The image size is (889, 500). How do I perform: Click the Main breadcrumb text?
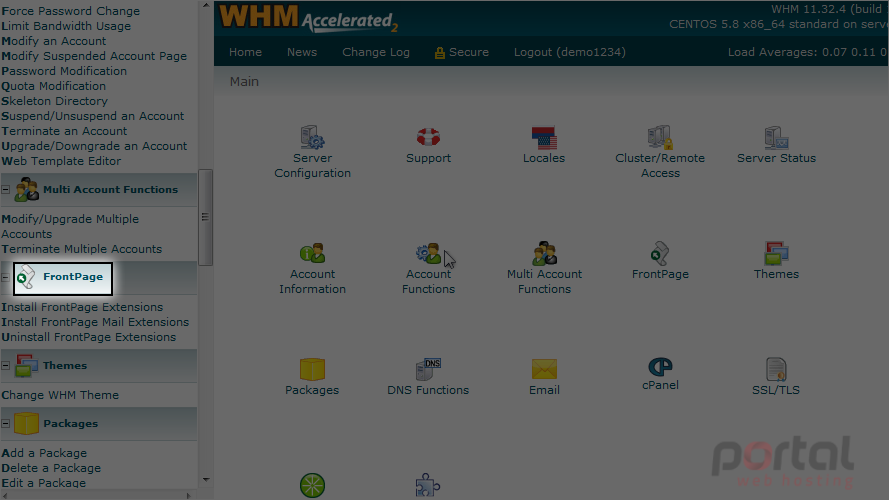(244, 82)
